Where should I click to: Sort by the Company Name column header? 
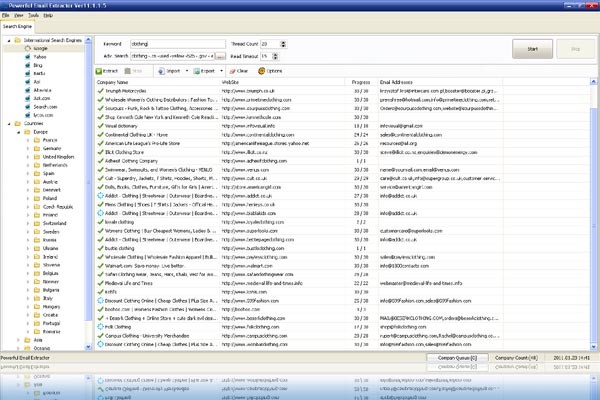coord(157,82)
